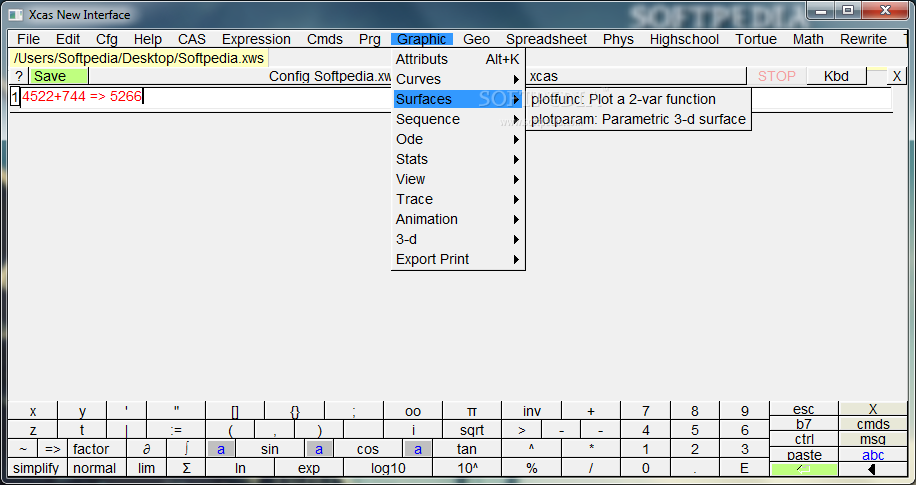
Task: Expand the View submenu
Action: pyautogui.click(x=457, y=179)
